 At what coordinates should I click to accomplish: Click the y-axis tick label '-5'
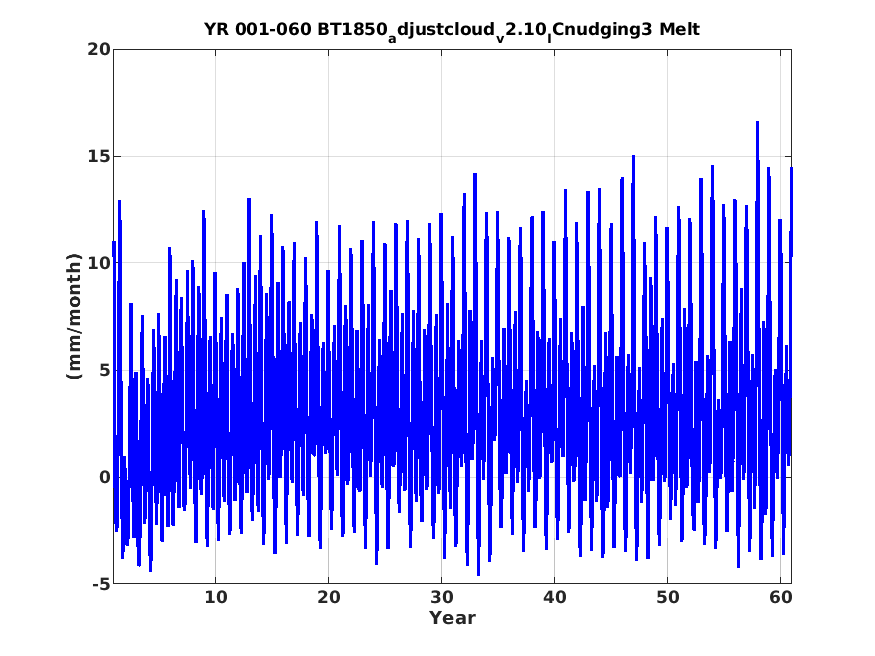(x=100, y=584)
